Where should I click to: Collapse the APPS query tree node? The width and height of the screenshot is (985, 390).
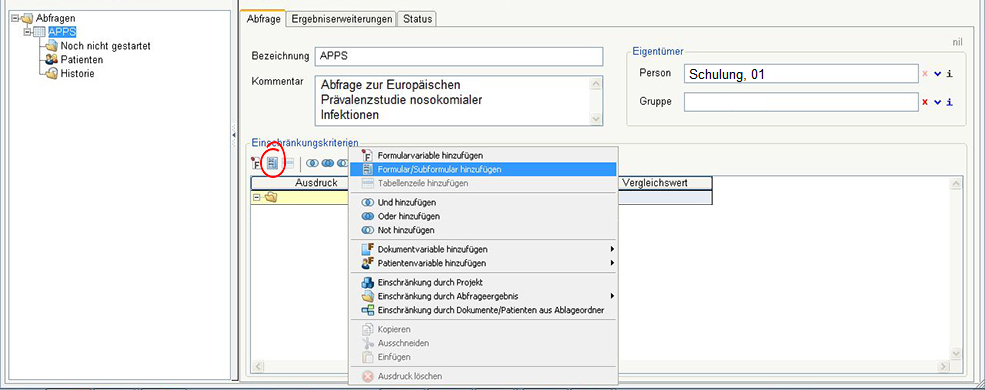(x=27, y=31)
